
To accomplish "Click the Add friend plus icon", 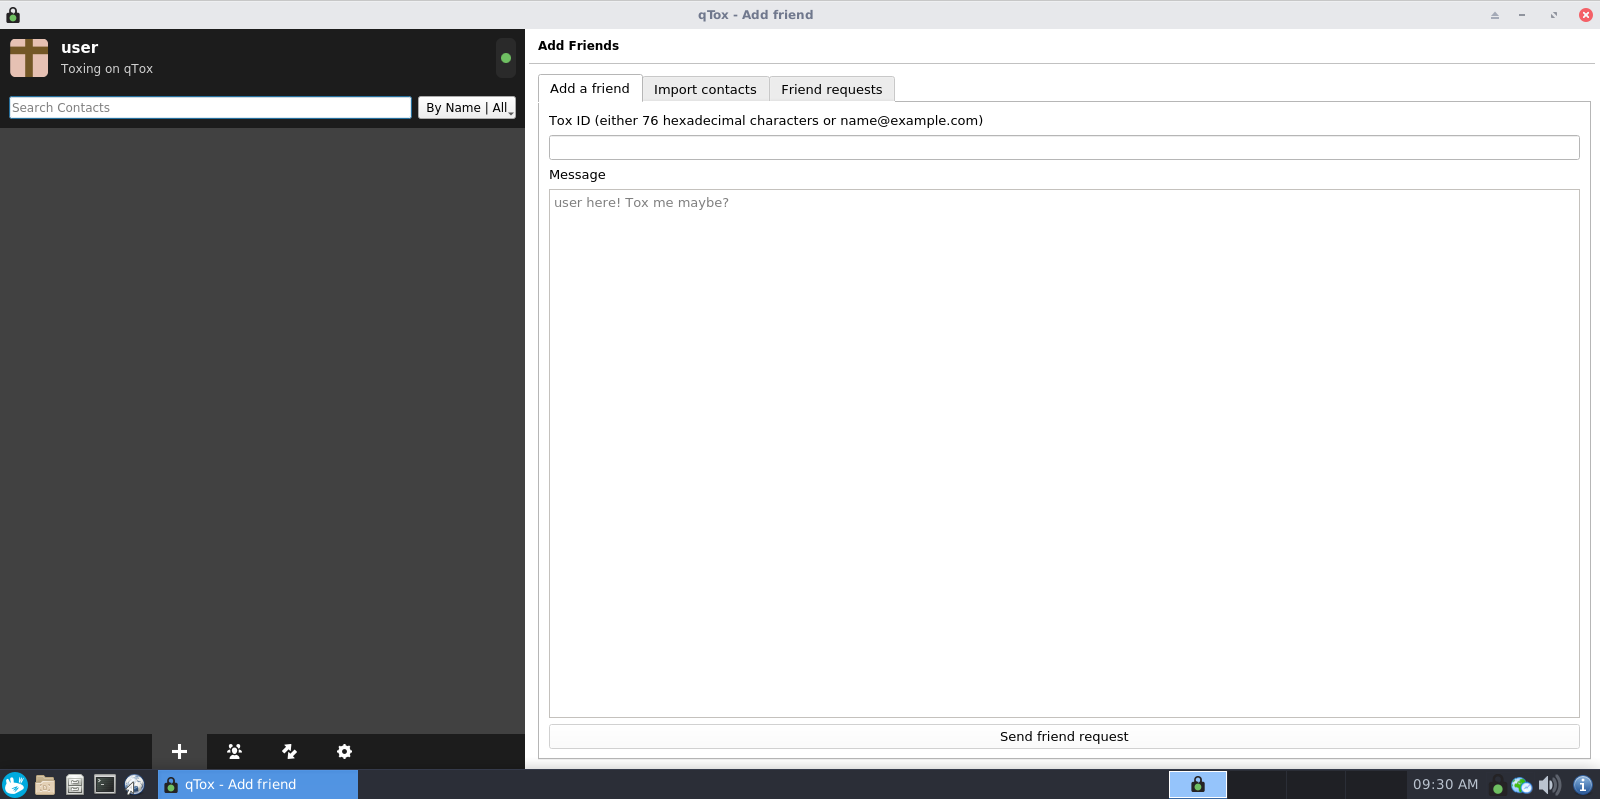I will coord(179,751).
